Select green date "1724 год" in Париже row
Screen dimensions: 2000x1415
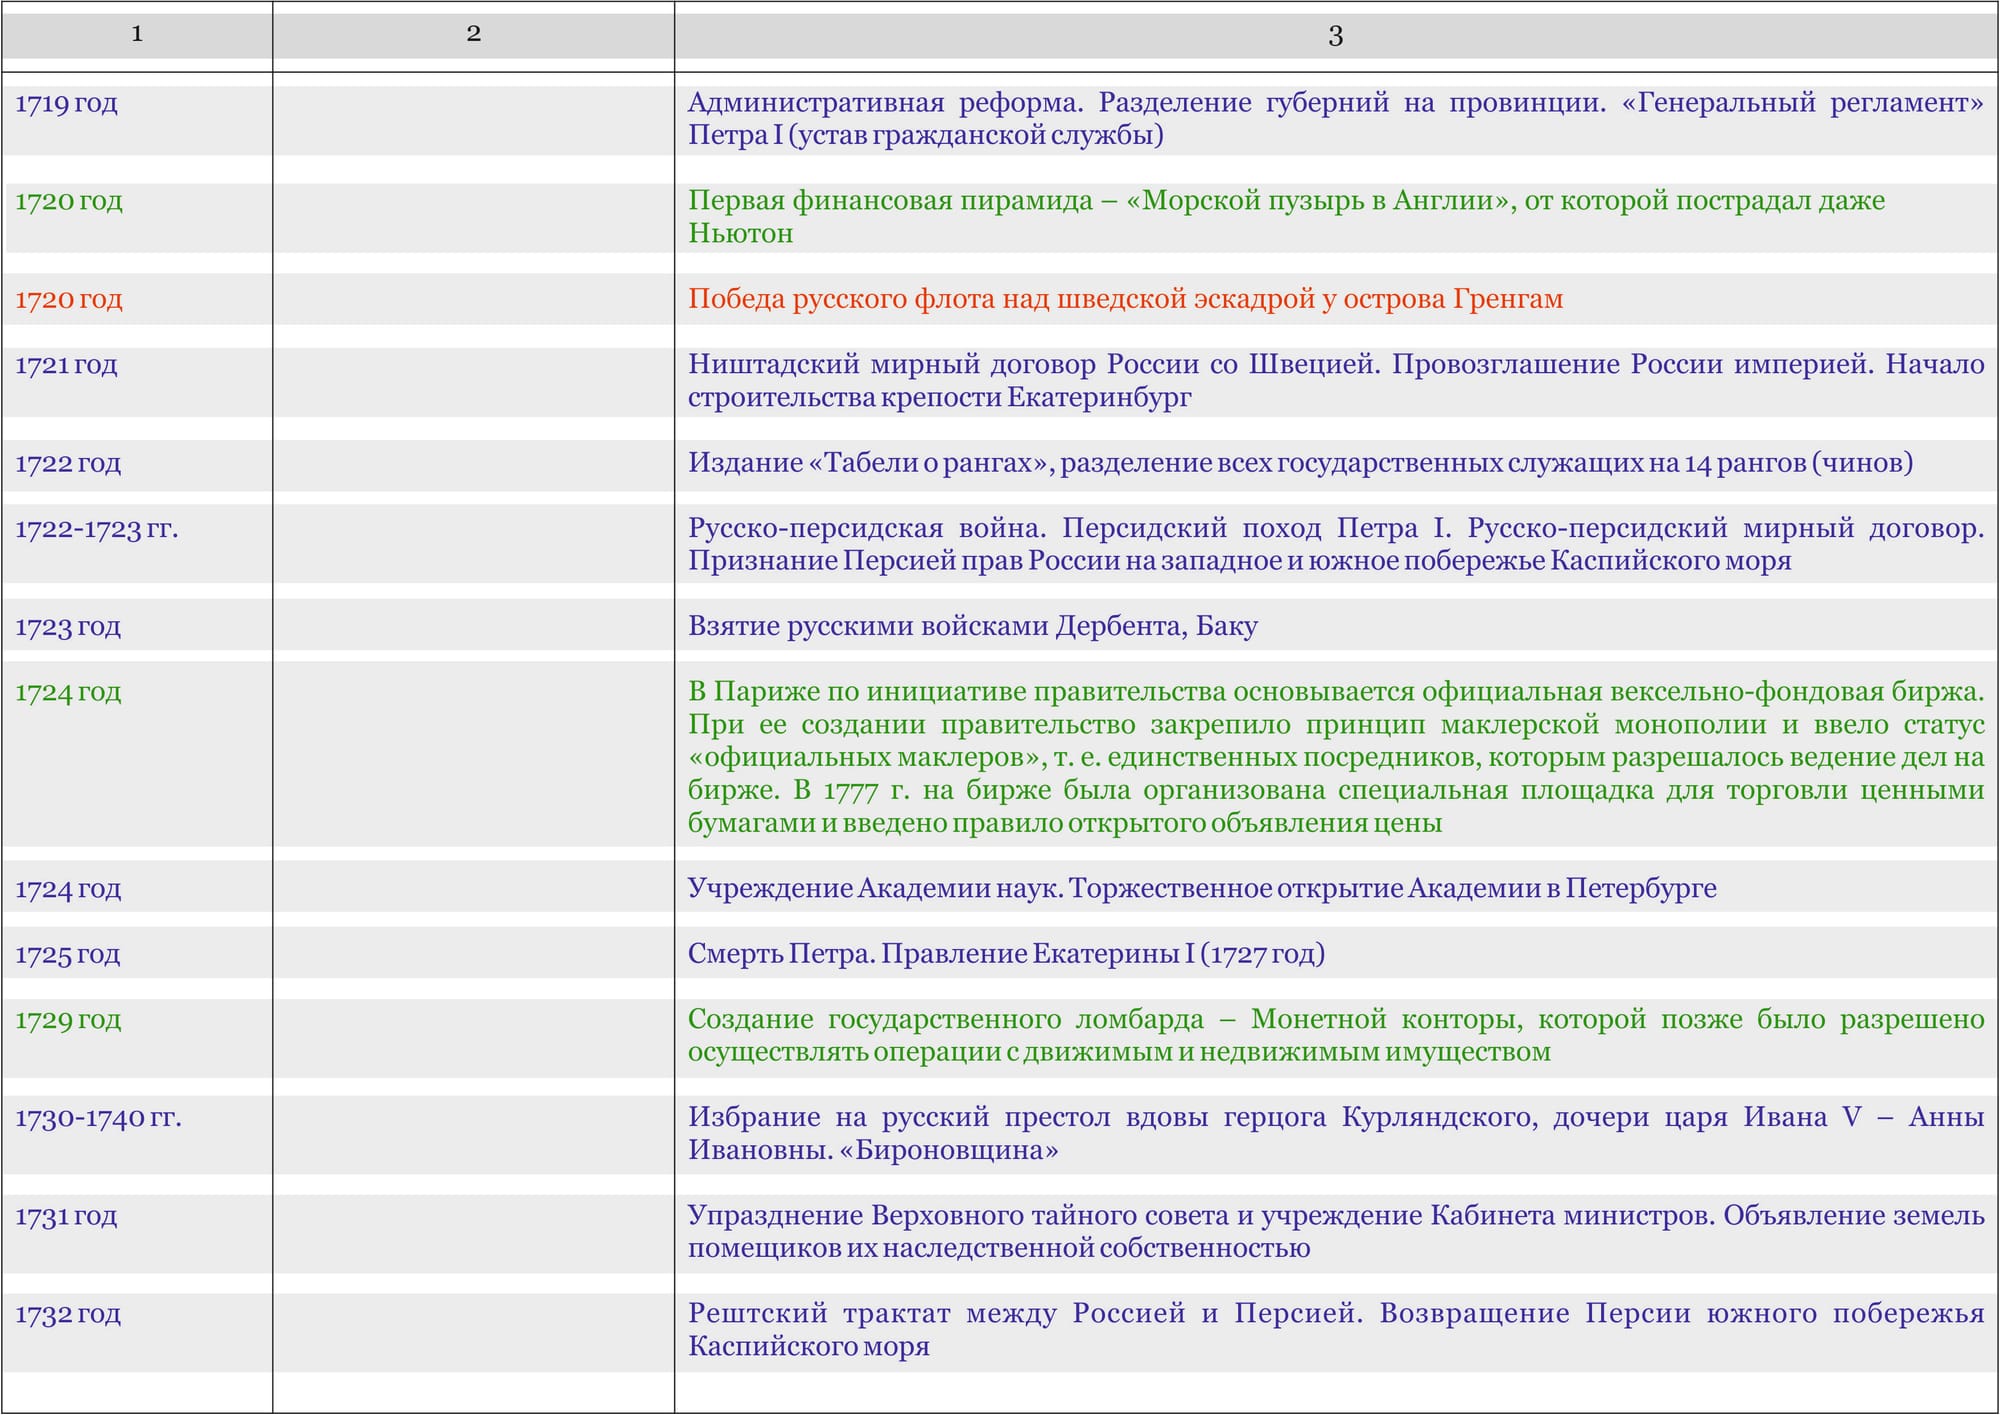tap(68, 692)
